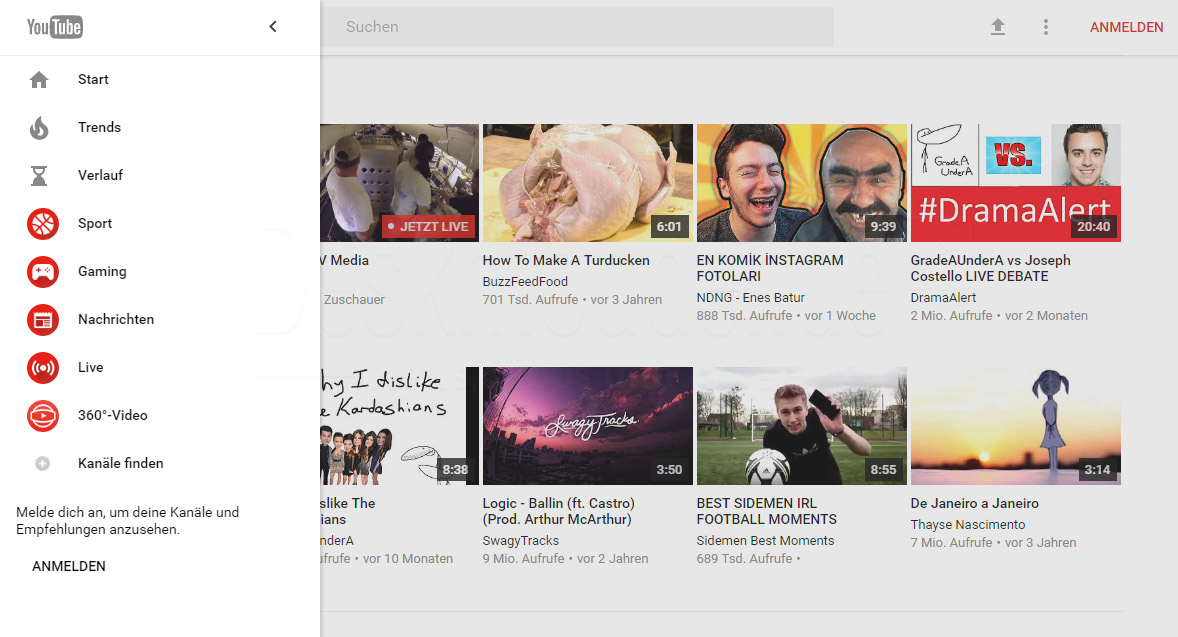
Task: Click title GradeAUnderA vs Joseph Costello
Action: pyautogui.click(x=990, y=268)
